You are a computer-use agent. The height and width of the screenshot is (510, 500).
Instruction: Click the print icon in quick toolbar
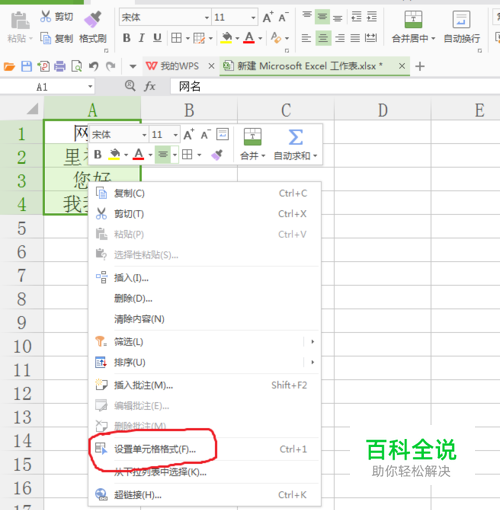pos(60,66)
